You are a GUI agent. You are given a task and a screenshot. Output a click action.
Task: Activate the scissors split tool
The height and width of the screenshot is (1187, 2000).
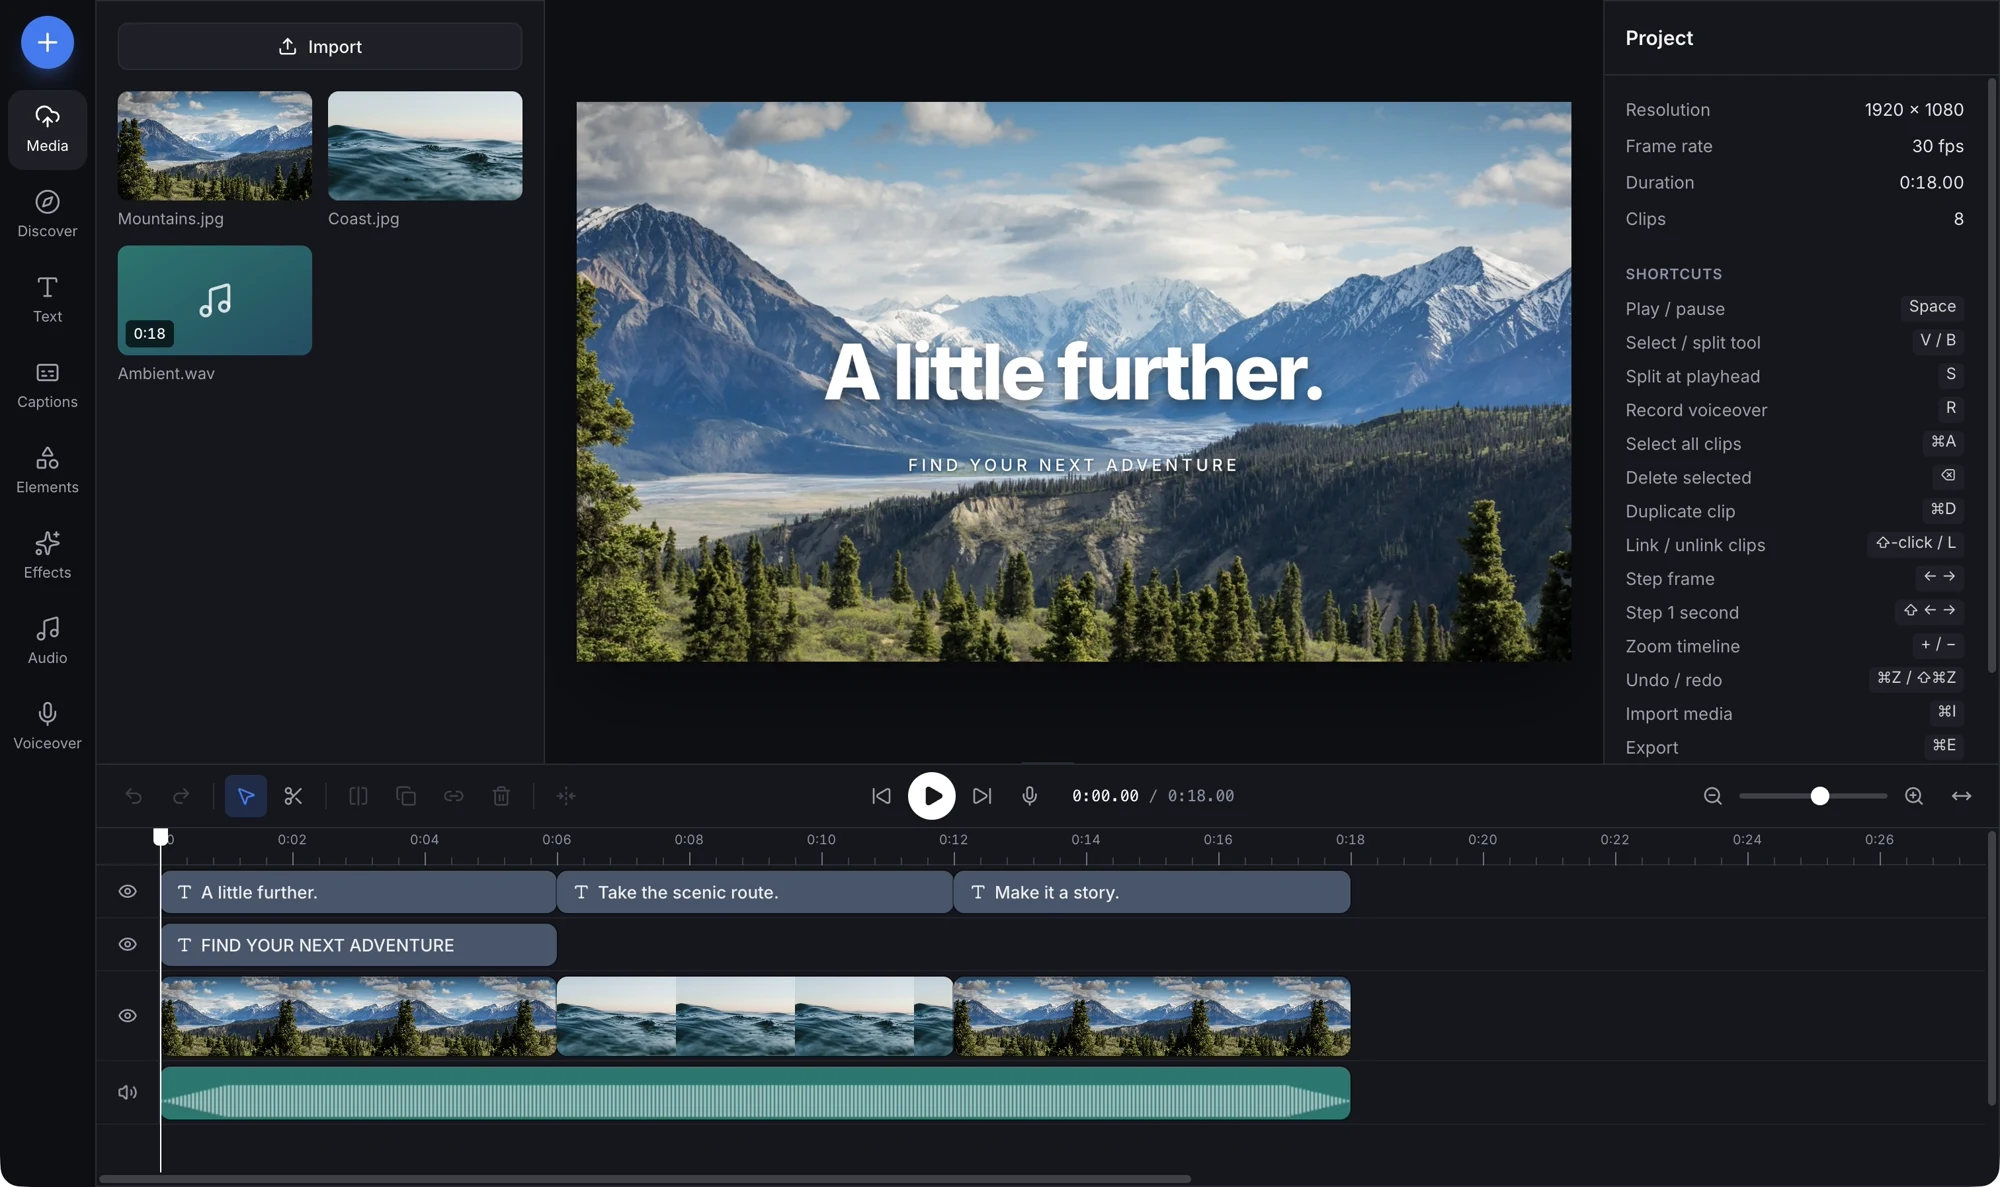click(x=293, y=796)
